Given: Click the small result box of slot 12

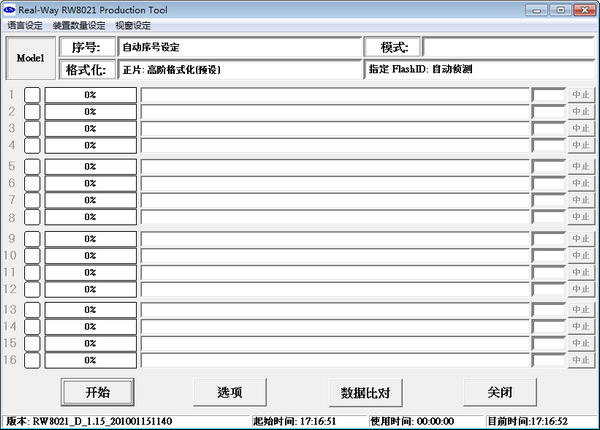Looking at the screenshot, I should (x=548, y=289).
